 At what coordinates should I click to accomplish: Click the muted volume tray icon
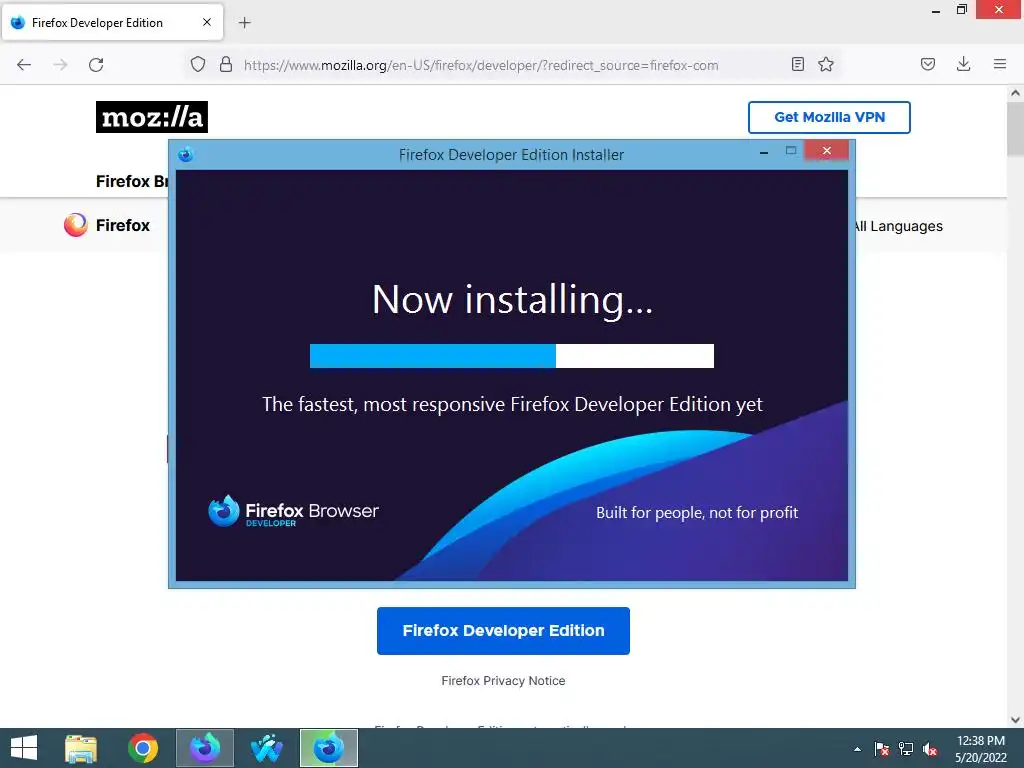tap(930, 749)
